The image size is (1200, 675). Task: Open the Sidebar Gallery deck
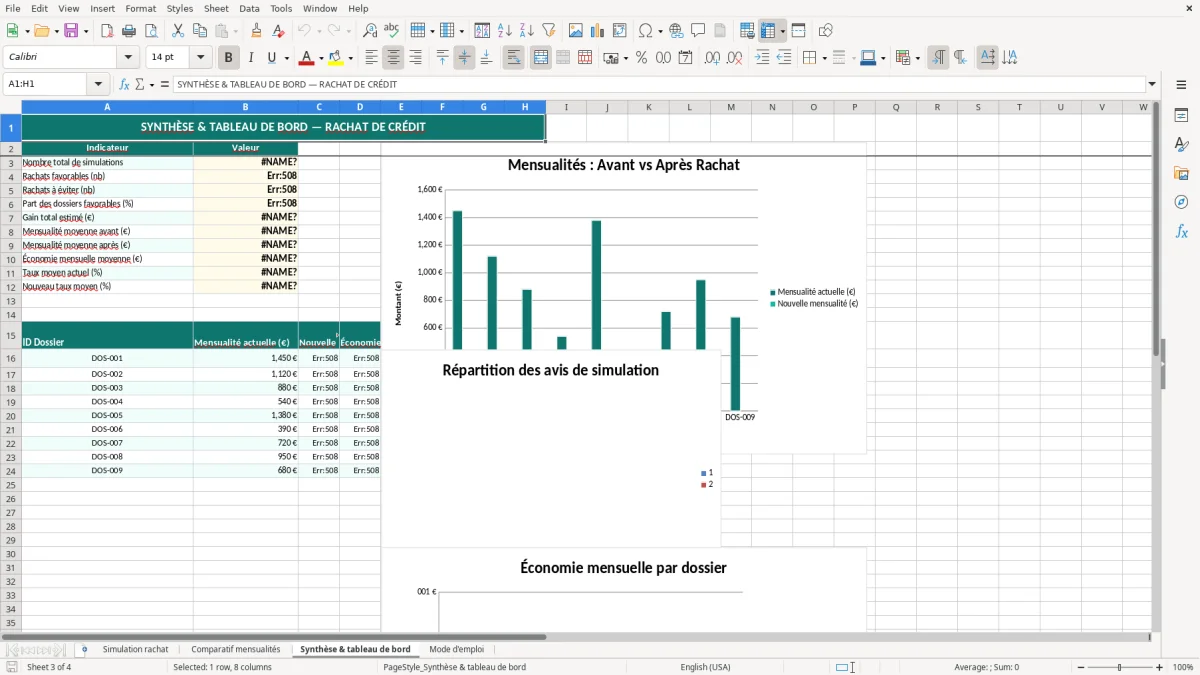(x=1181, y=173)
